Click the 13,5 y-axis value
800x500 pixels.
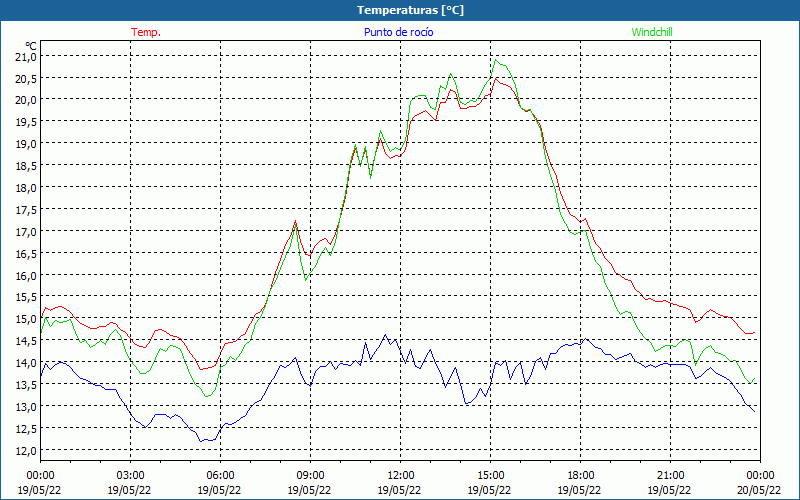pyautogui.click(x=26, y=385)
